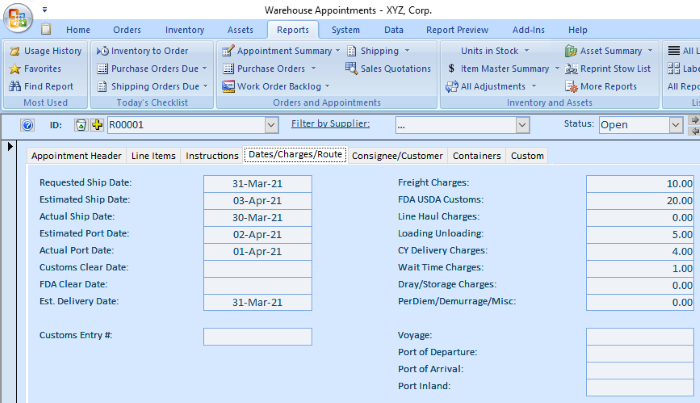Image resolution: width=700 pixels, height=403 pixels.
Task: Switch to the Home ribbon tab
Action: (x=78, y=30)
